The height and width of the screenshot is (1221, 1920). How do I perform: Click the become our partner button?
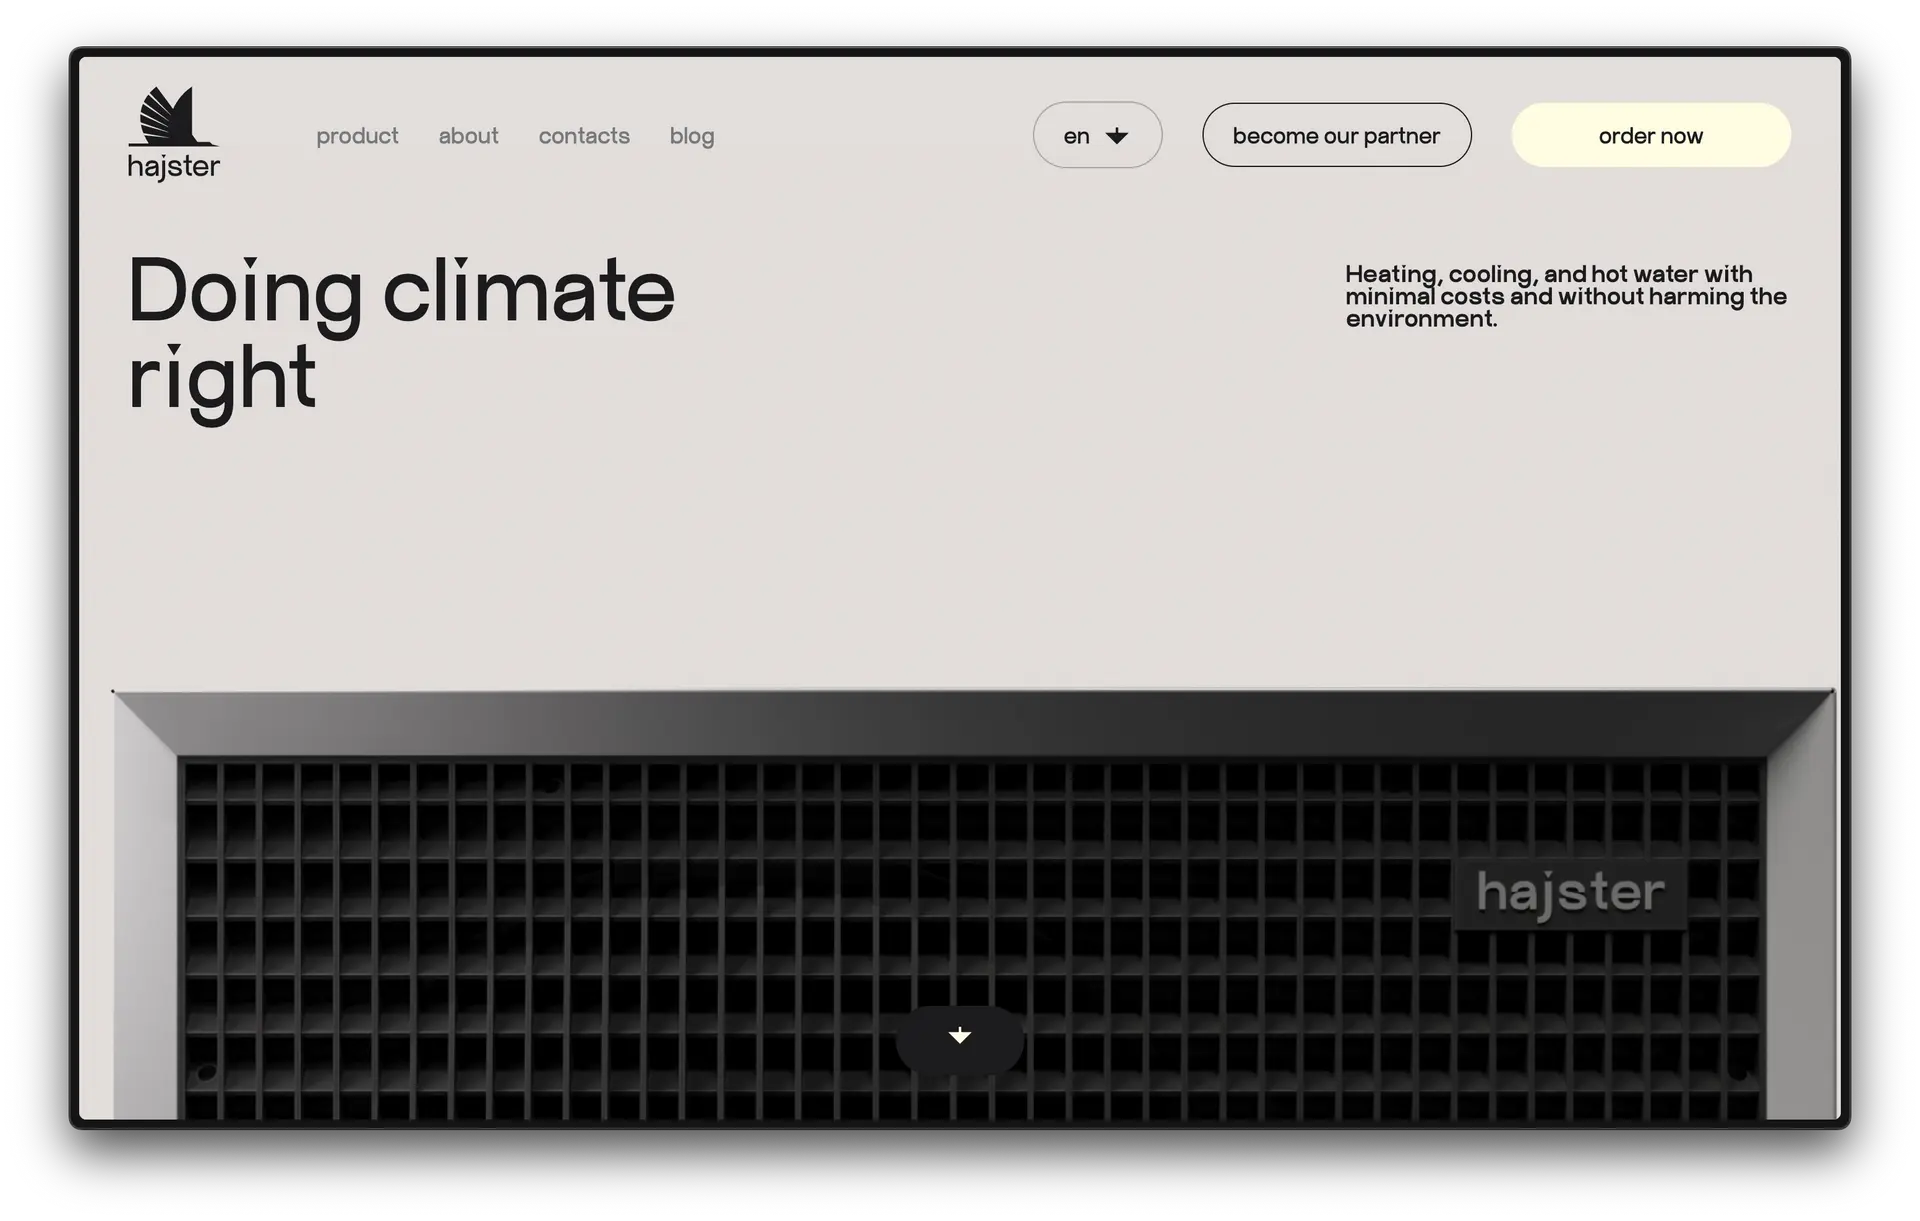[x=1336, y=136]
